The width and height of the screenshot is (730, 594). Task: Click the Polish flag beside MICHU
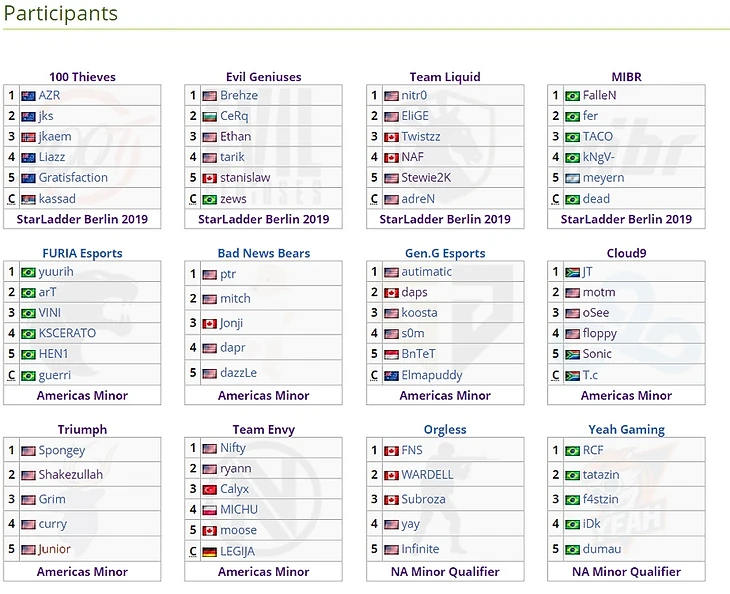[x=209, y=510]
